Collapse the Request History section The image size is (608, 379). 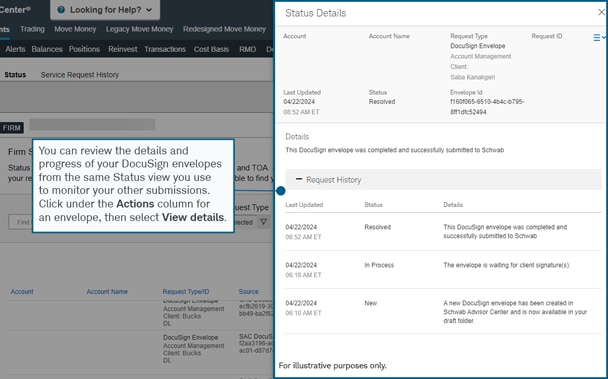pos(299,179)
